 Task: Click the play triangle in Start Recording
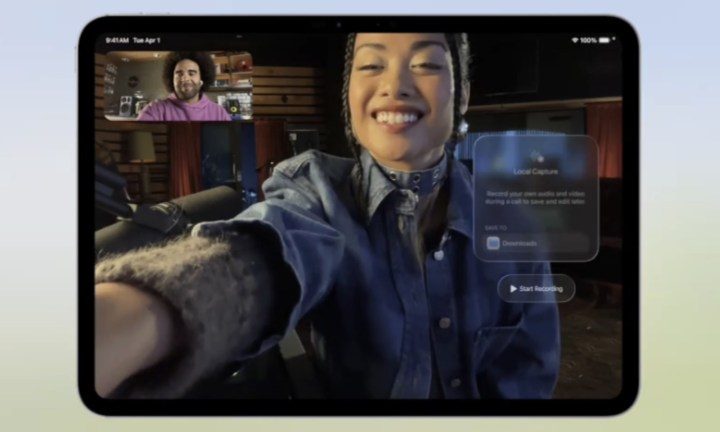coord(513,288)
